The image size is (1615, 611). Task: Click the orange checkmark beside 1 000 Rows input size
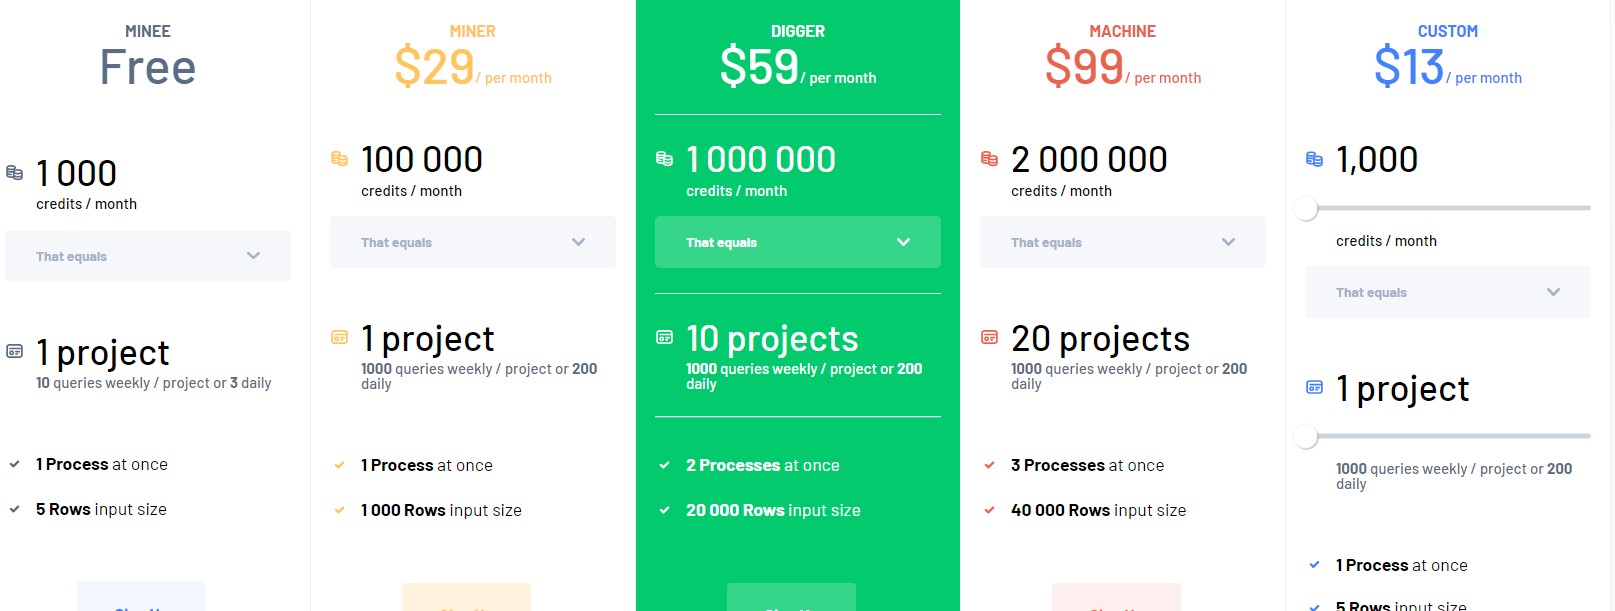click(340, 510)
